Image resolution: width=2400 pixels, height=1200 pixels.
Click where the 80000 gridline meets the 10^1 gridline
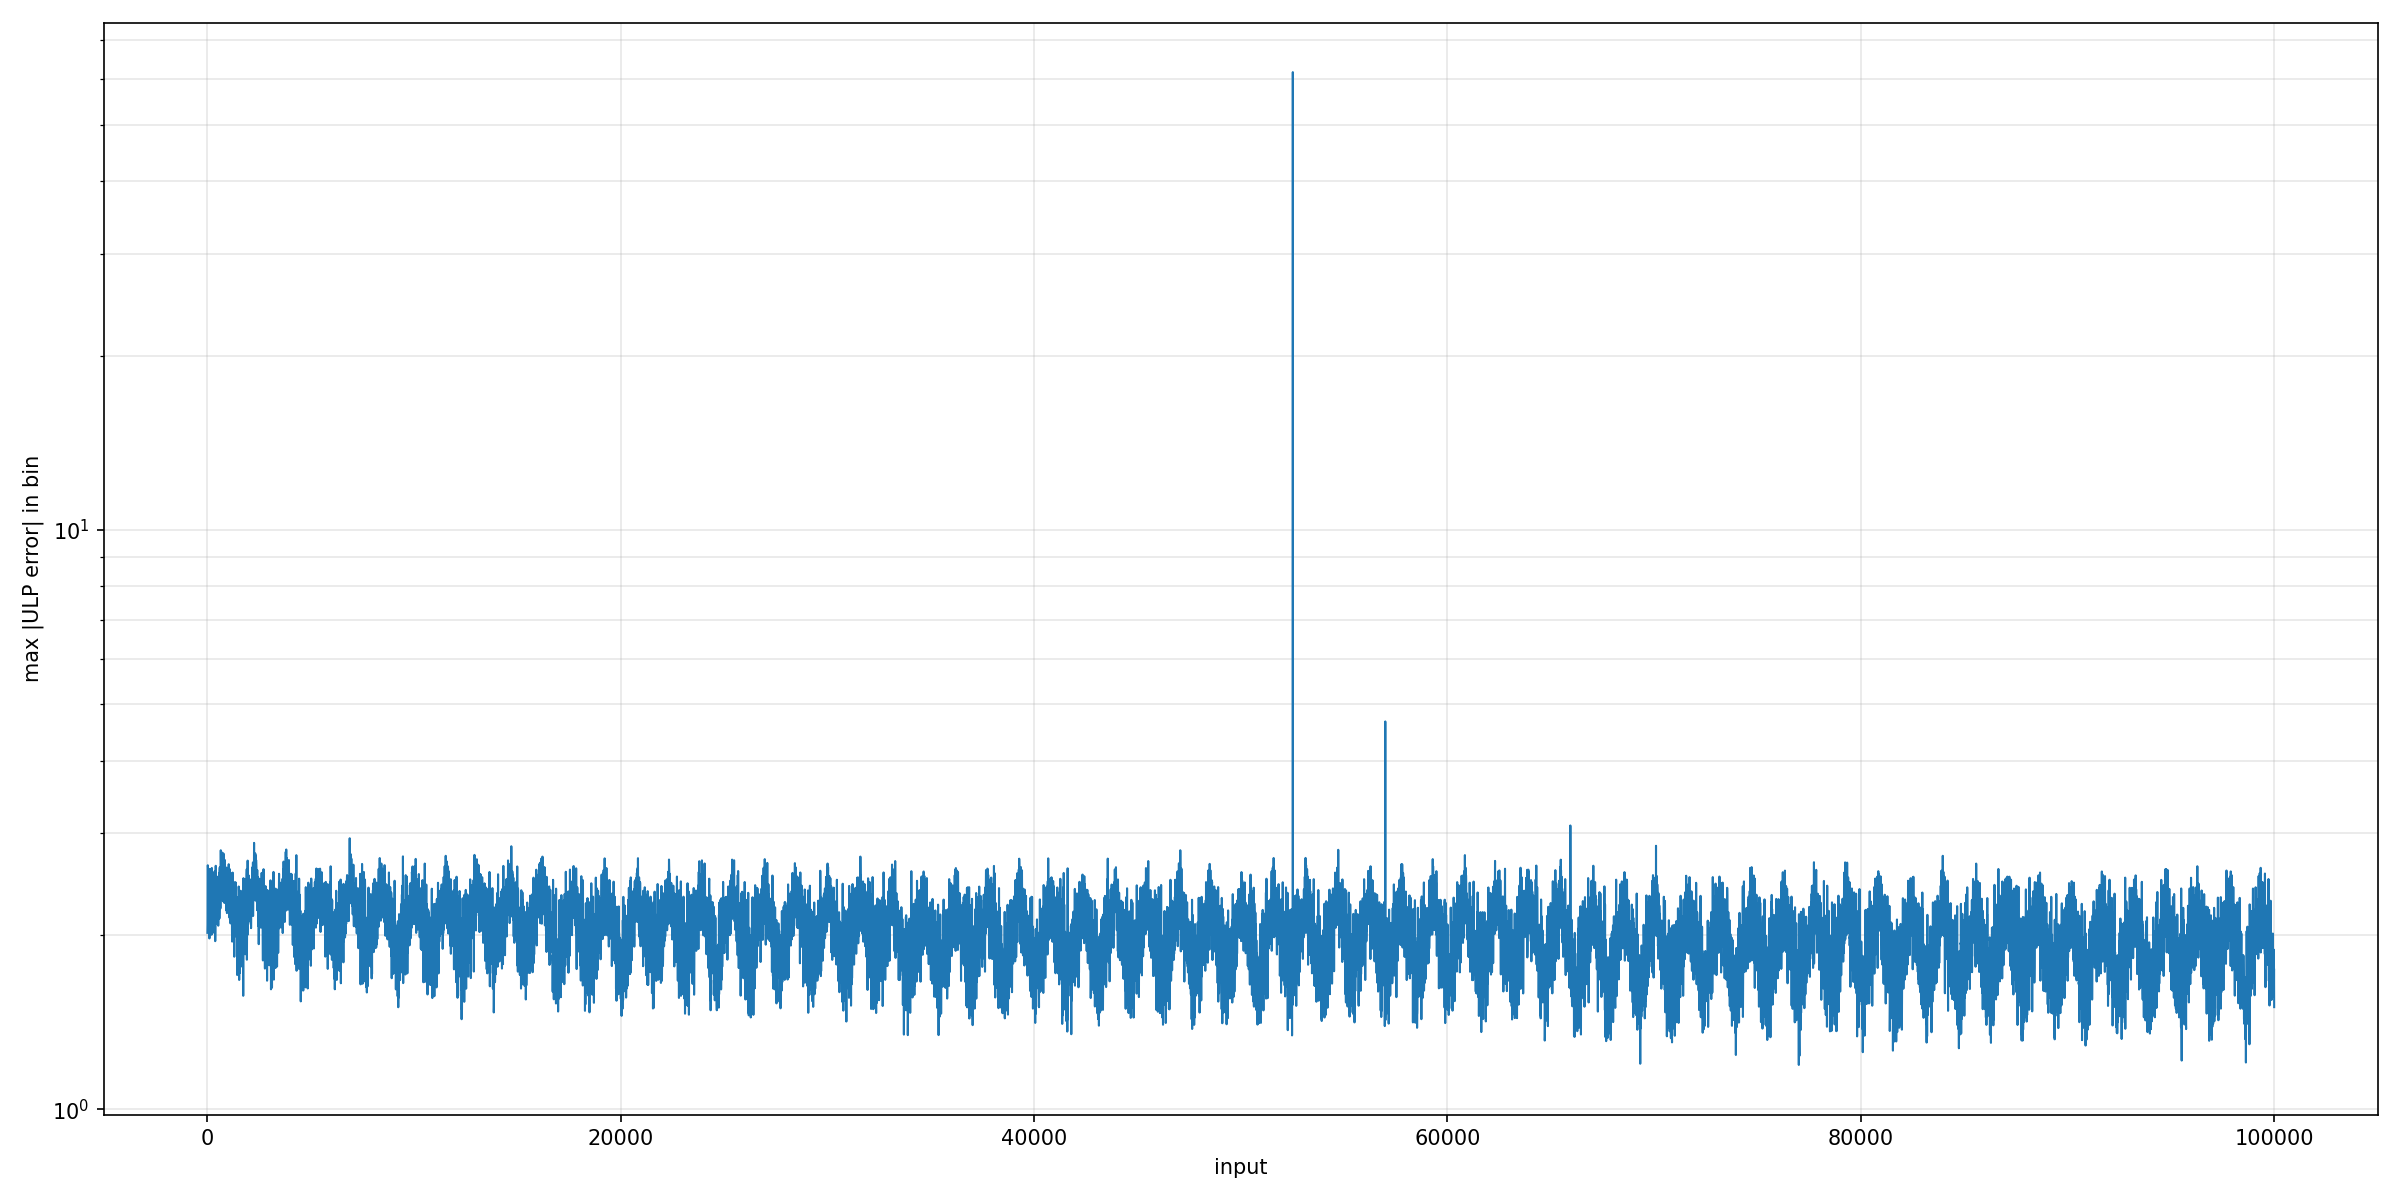[x=1860, y=530]
